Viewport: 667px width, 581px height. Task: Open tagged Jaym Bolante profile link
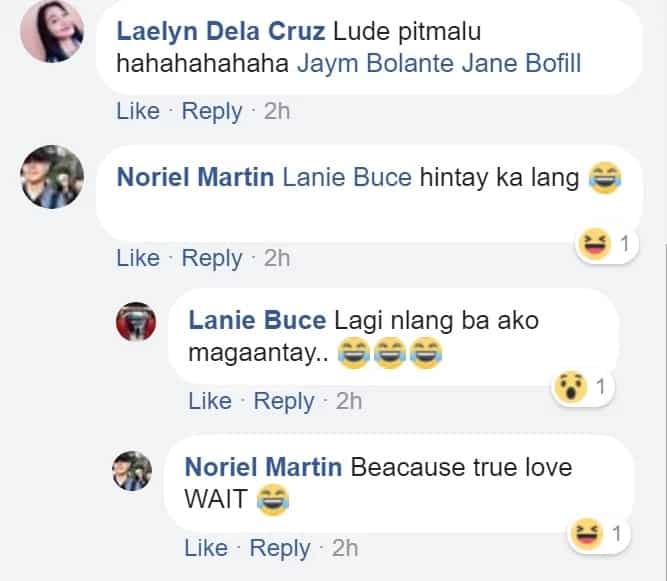(x=376, y=63)
